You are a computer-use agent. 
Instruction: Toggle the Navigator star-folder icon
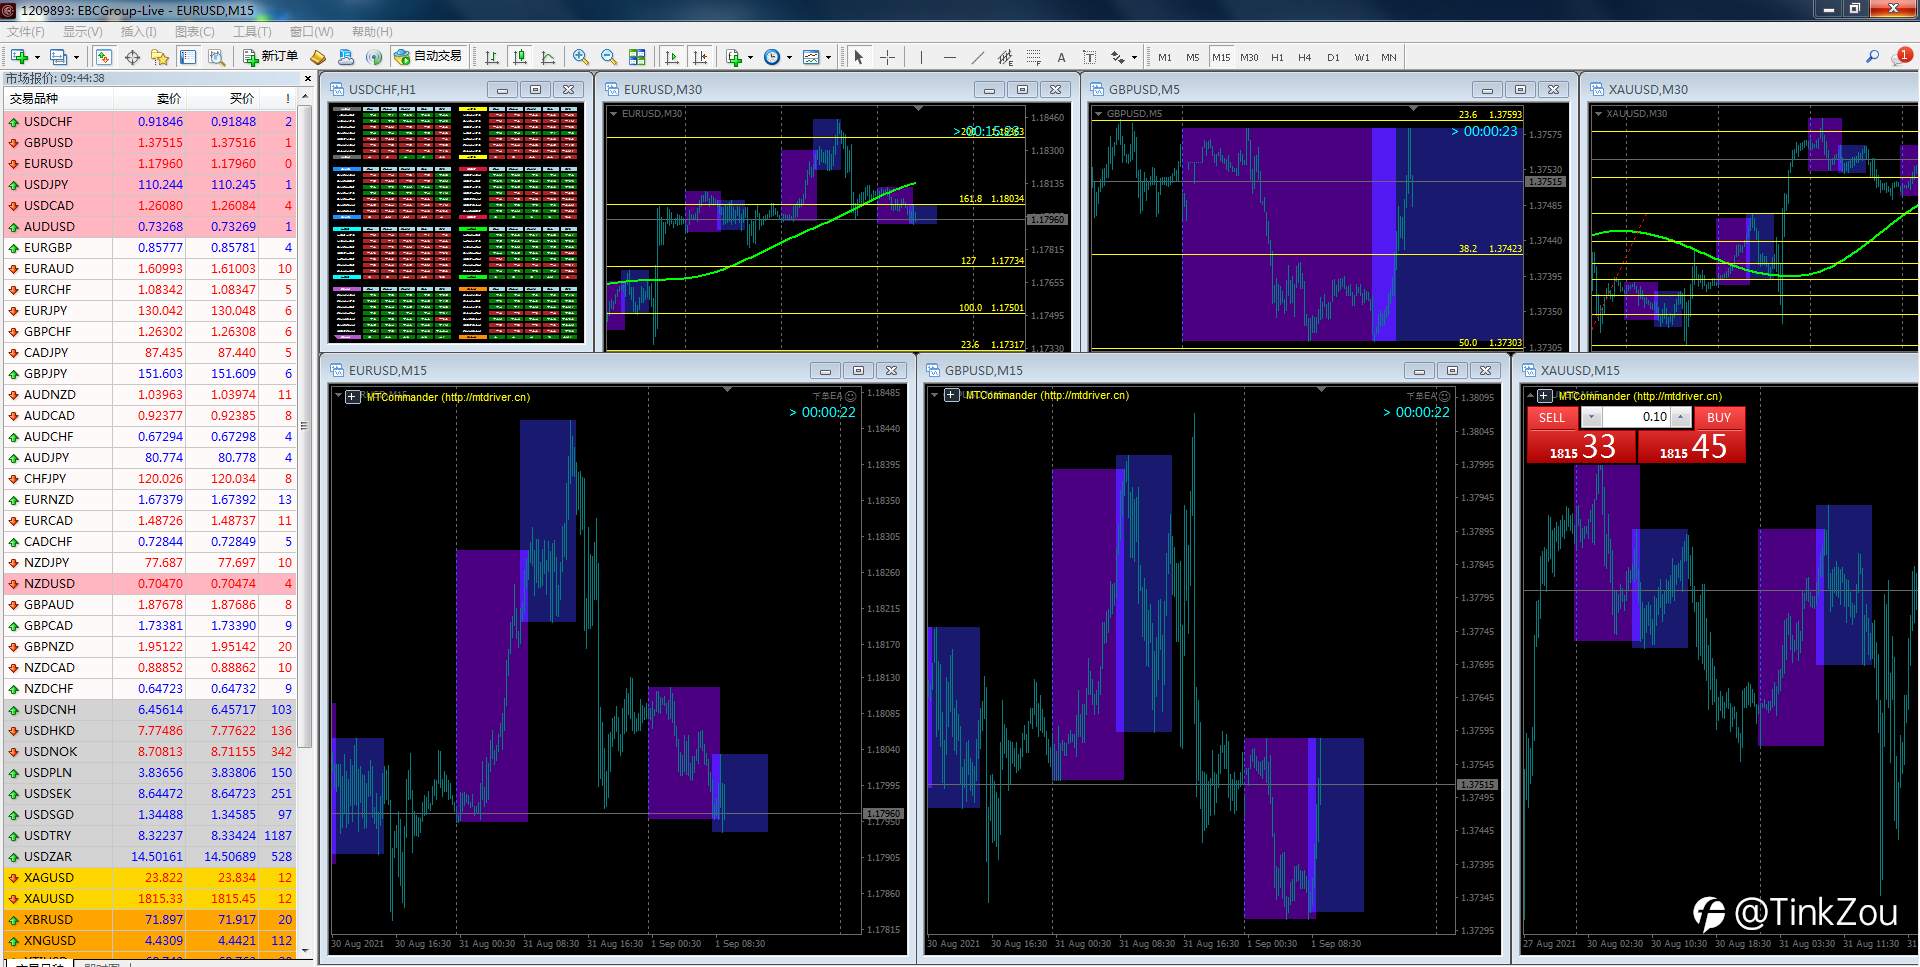coord(160,57)
